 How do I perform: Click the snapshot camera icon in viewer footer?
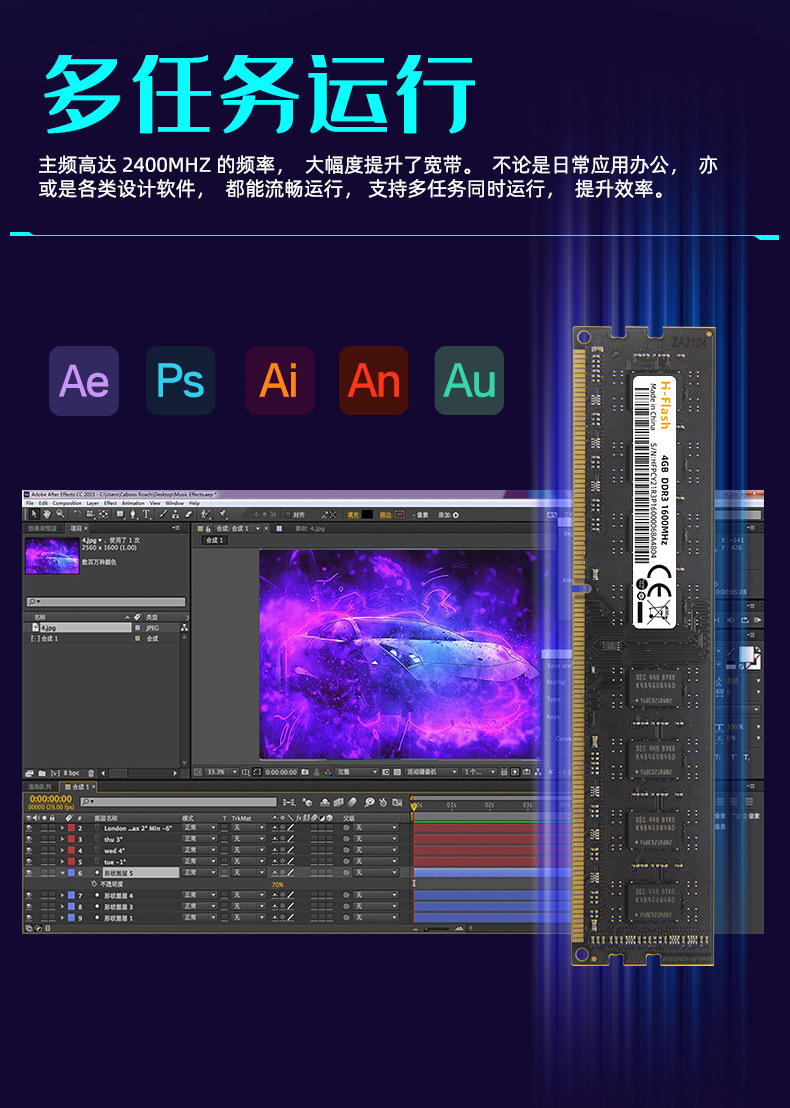click(x=305, y=772)
